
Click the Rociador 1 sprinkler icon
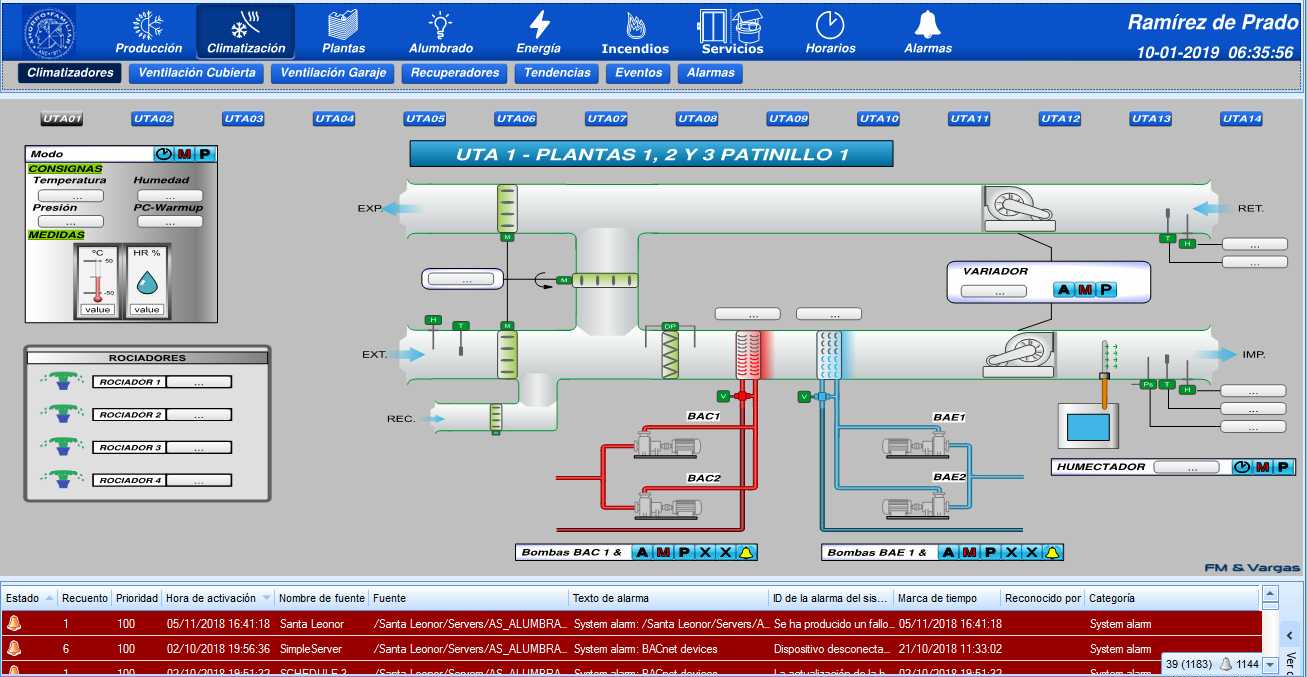point(61,381)
